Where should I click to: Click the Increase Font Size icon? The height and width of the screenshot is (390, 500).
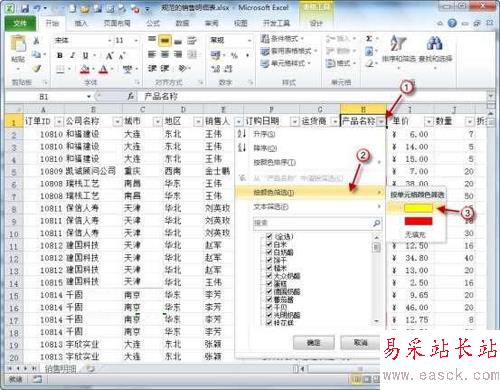tap(109, 55)
